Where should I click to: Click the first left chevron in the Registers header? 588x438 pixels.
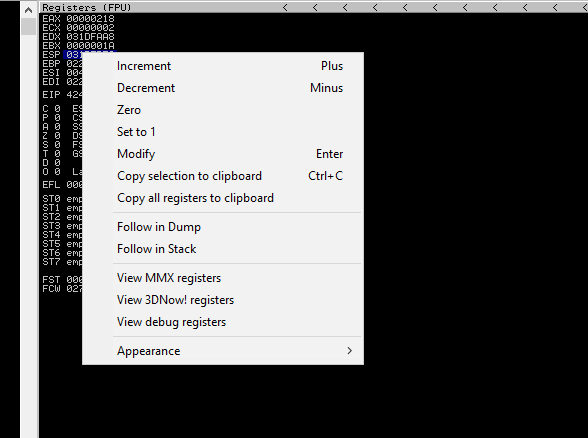coord(285,8)
